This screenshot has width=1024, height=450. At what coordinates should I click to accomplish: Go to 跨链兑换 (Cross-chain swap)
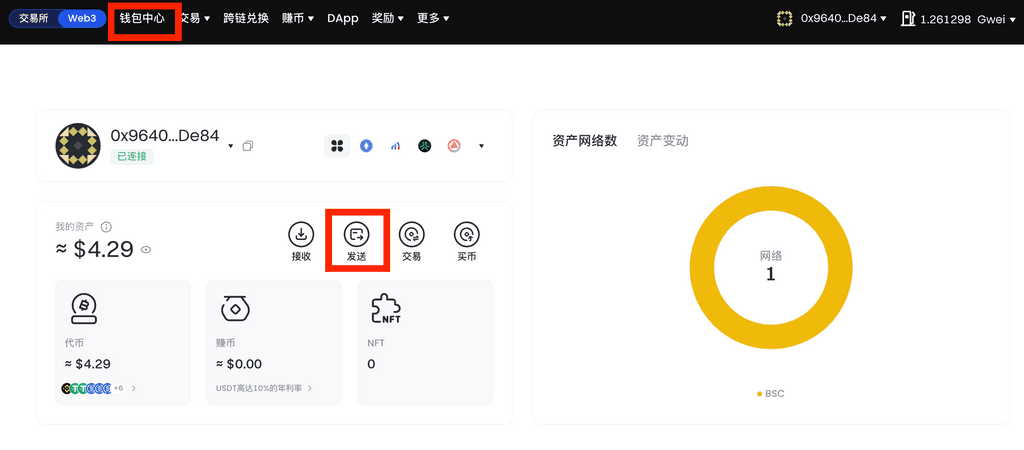pos(246,18)
